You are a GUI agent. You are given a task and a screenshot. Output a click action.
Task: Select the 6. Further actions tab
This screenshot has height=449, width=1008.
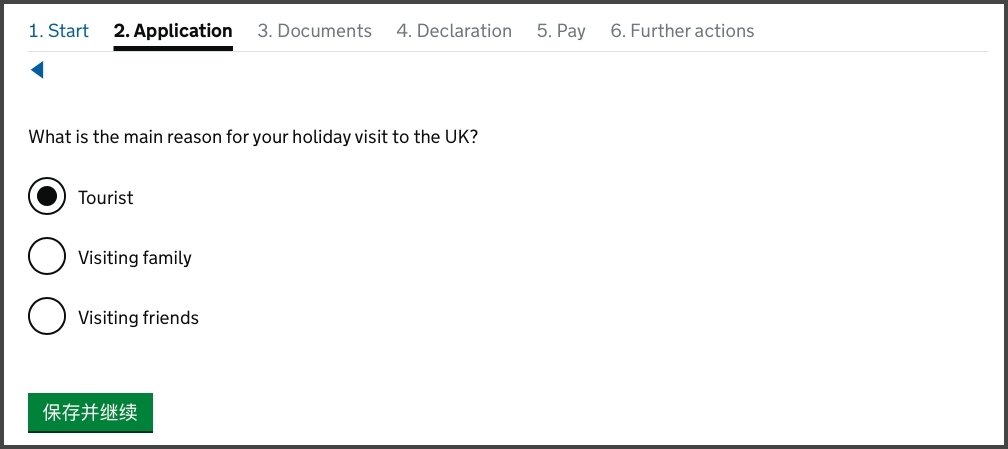pyautogui.click(x=682, y=31)
